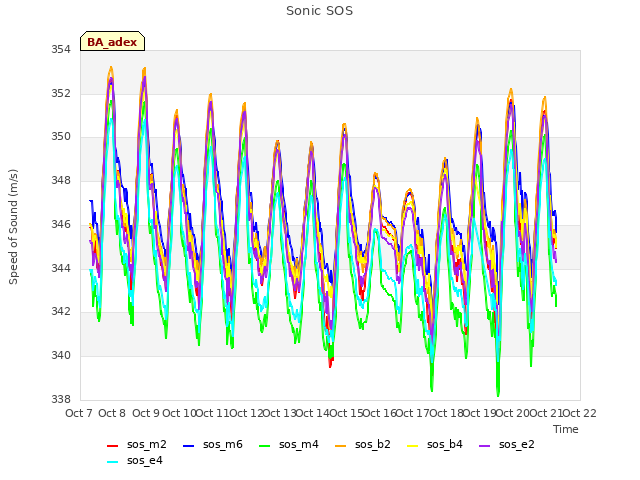640x480 pixels.
Task: Select the sos_e2 legend label
Action: pos(516,444)
